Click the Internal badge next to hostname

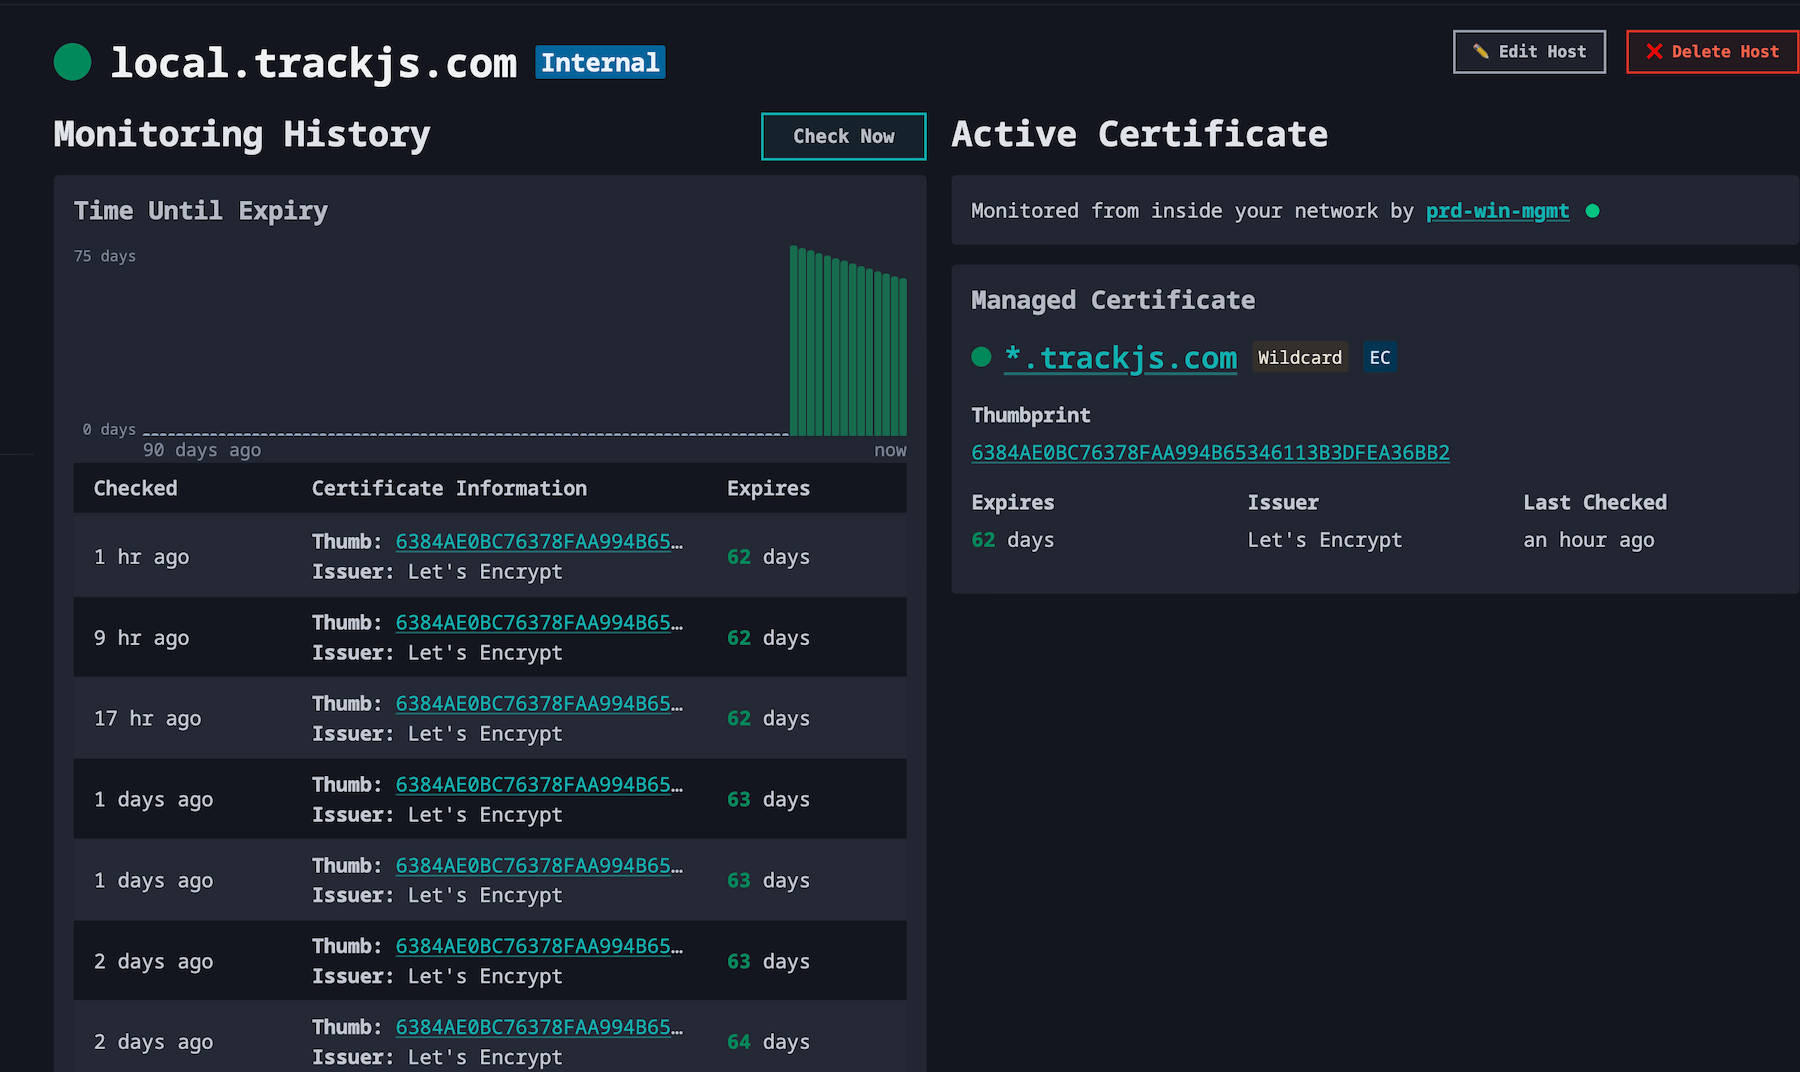click(600, 62)
